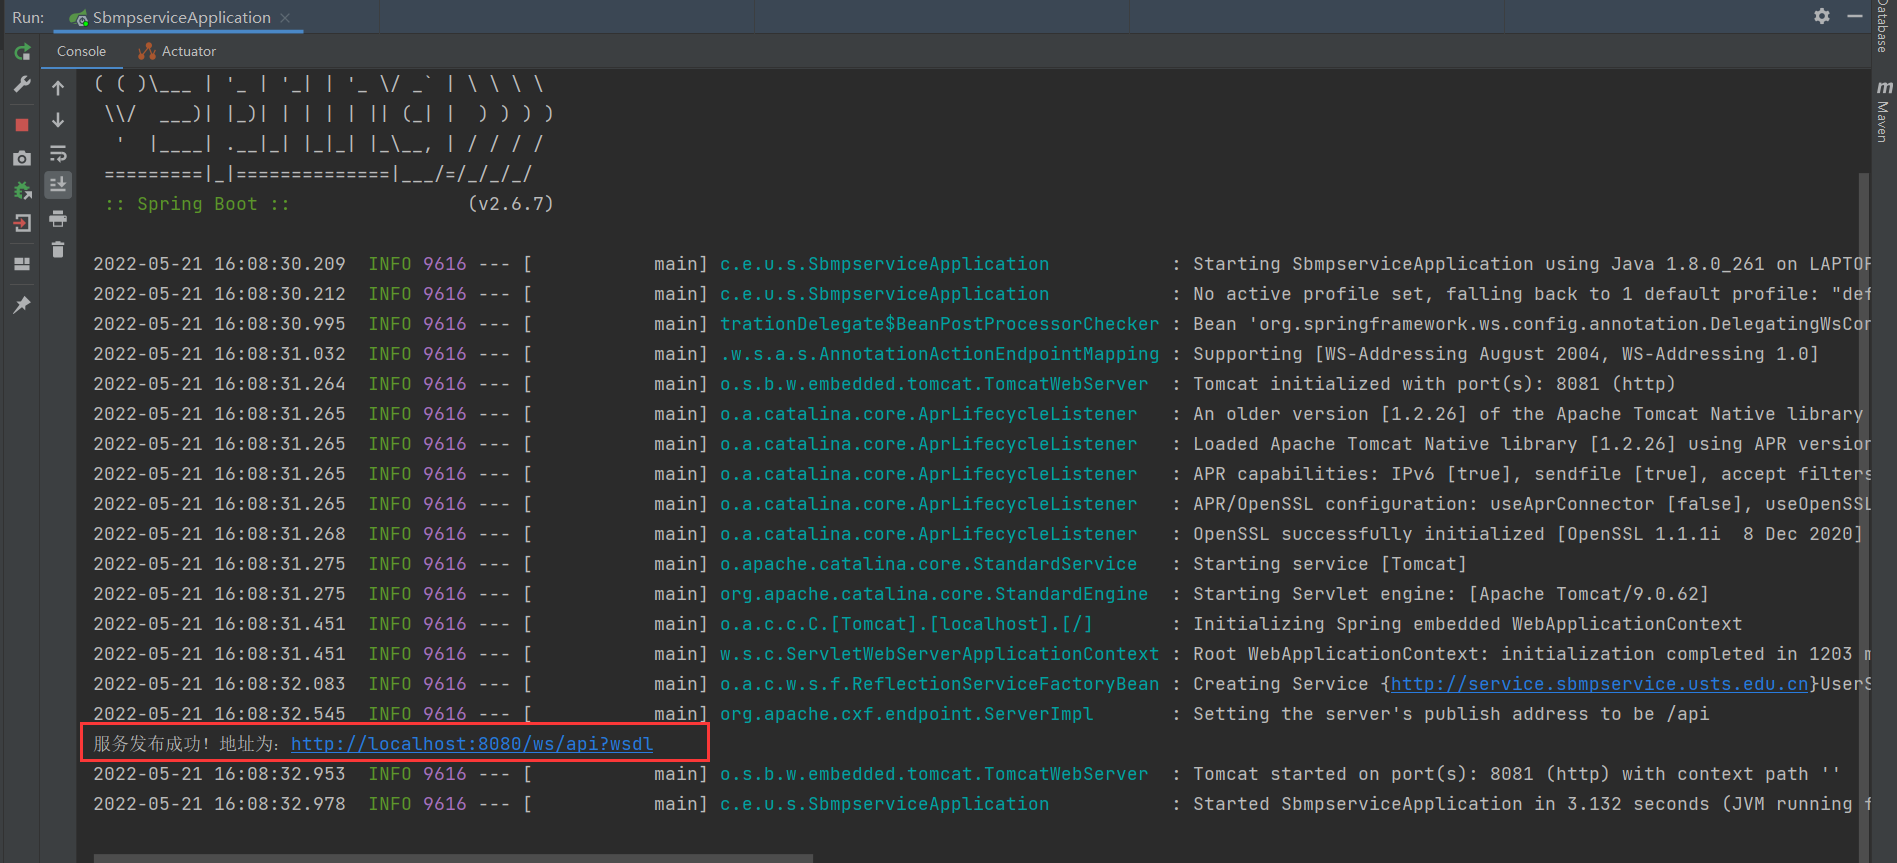This screenshot has width=1897, height=863.
Task: Toggle scroll to end of console
Action: [x=58, y=185]
